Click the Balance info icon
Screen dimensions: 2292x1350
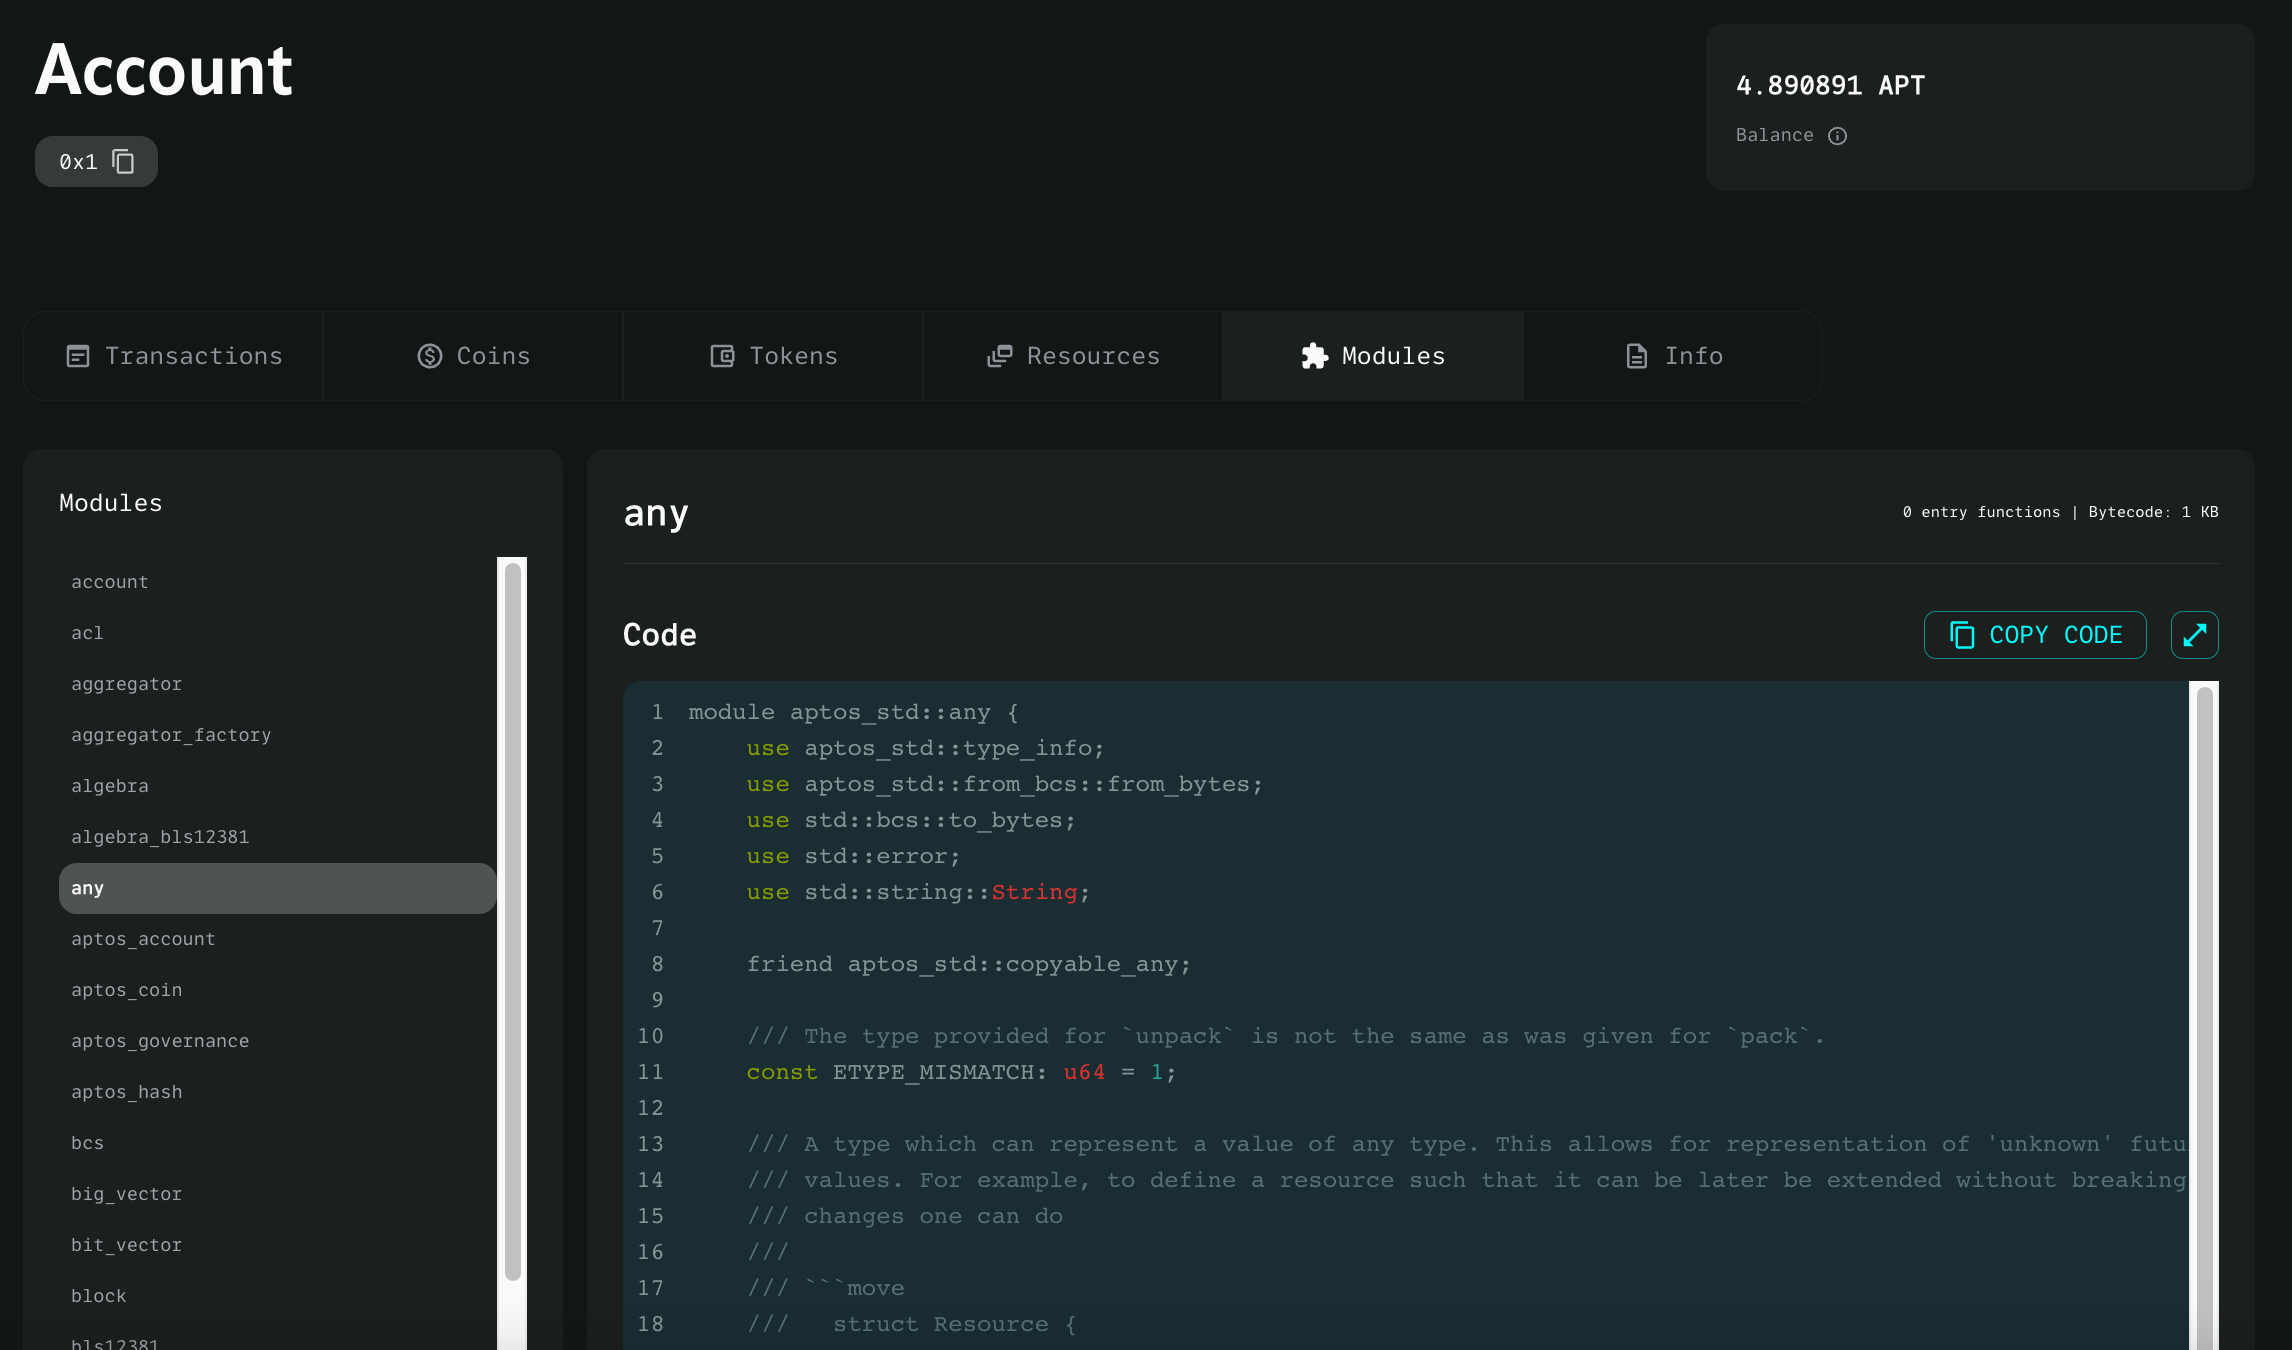tap(1837, 136)
